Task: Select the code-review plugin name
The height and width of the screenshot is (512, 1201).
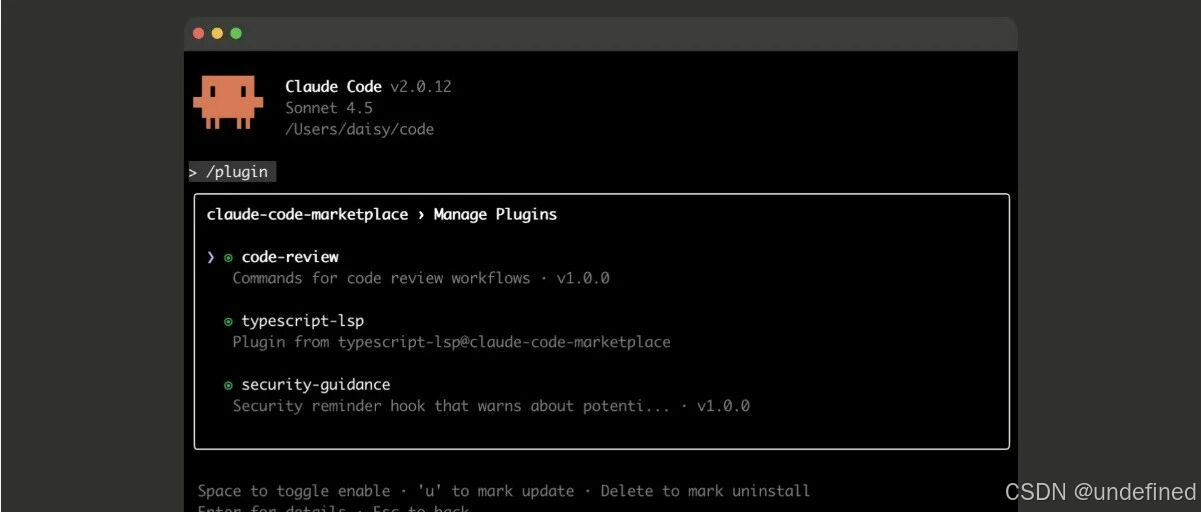Action: point(290,257)
